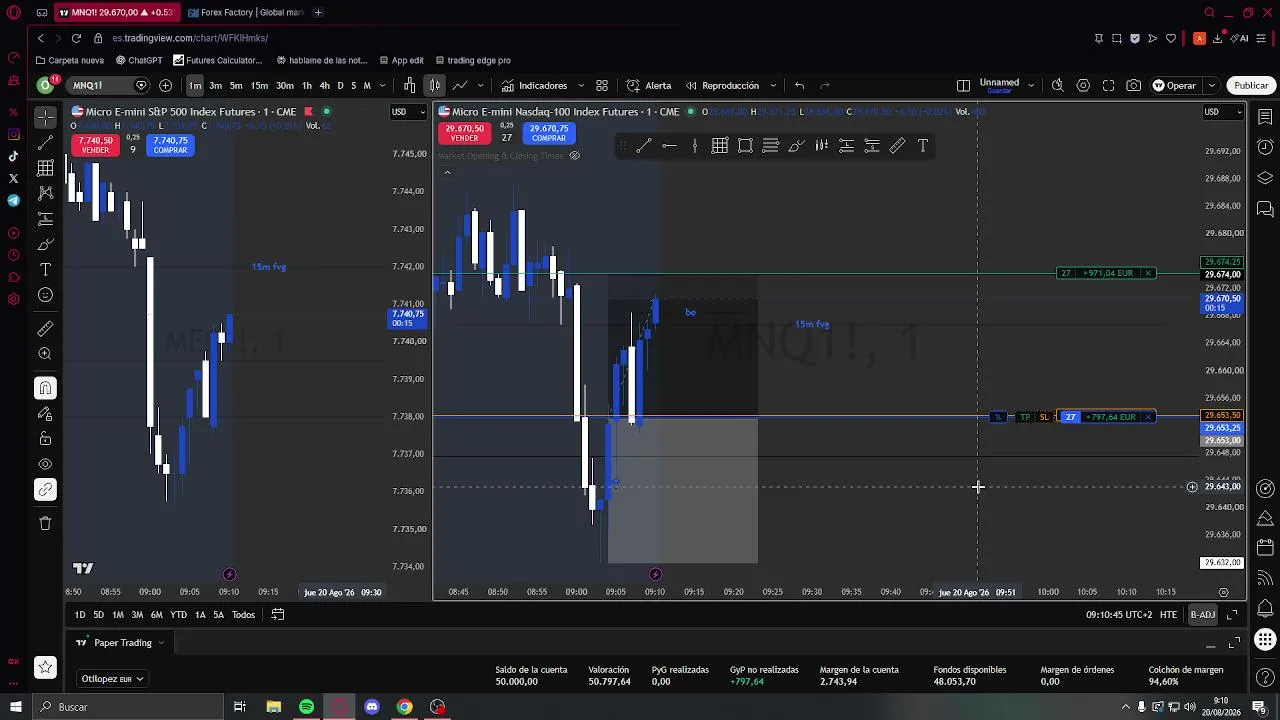The height and width of the screenshot is (720, 1280).
Task: Expand the Paper Trading broker dropdown
Action: pos(160,643)
